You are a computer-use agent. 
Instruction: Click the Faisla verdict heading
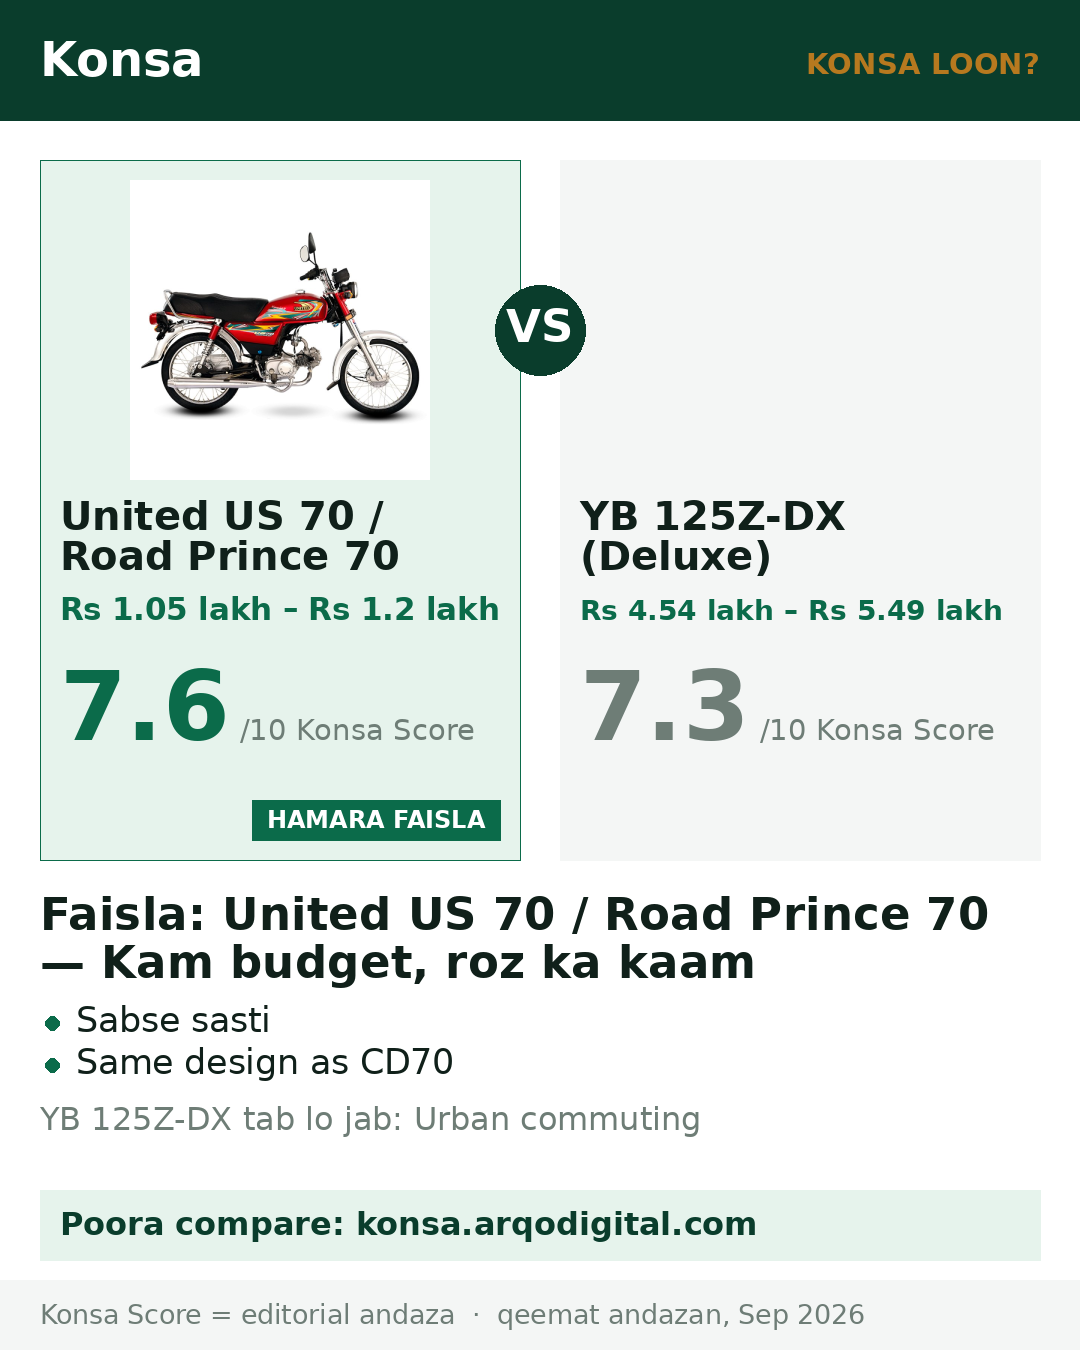click(x=515, y=938)
